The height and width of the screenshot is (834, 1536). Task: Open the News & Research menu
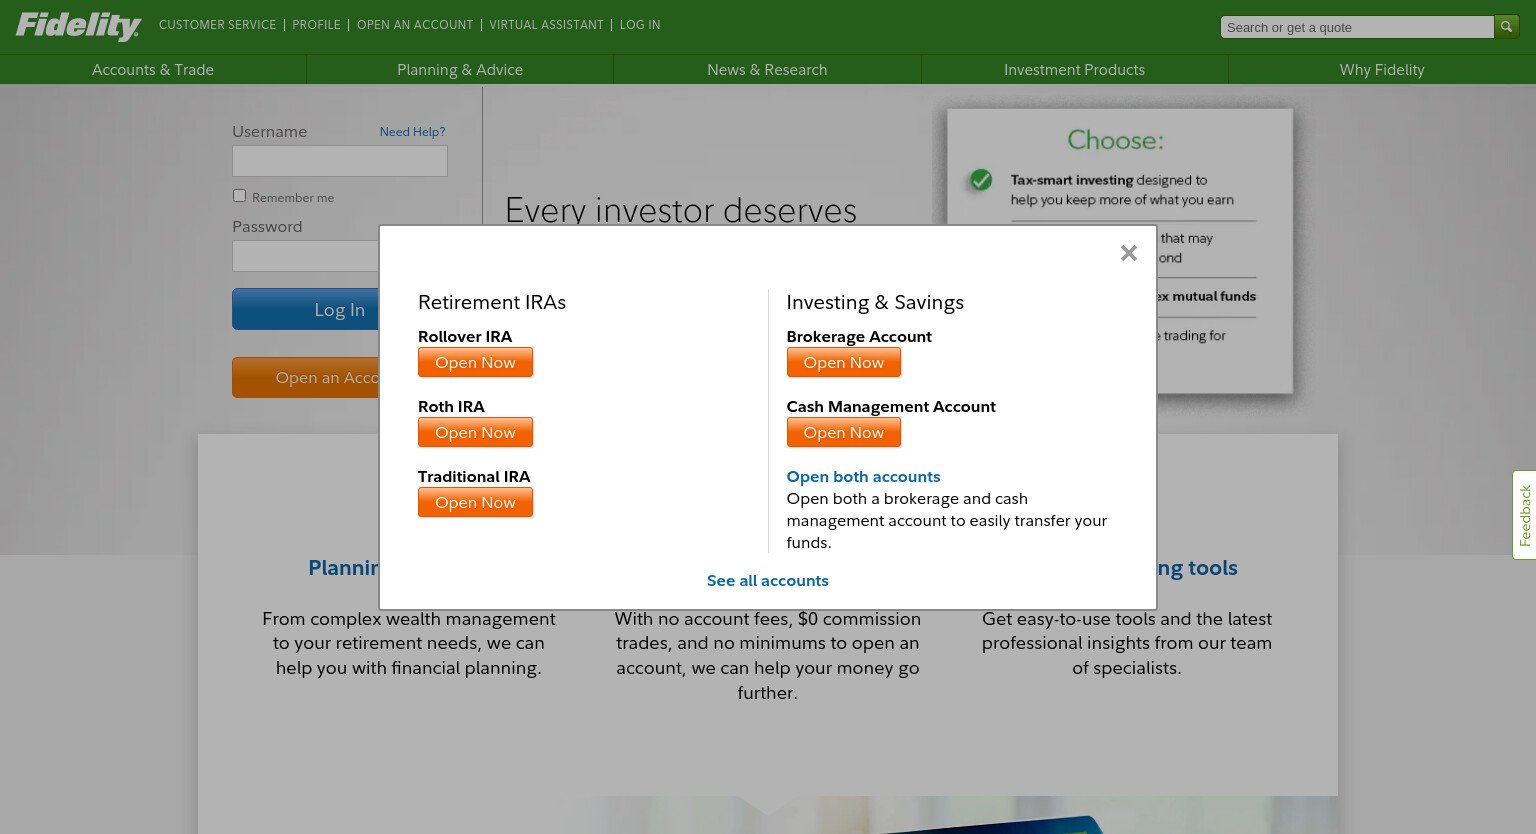(x=767, y=70)
